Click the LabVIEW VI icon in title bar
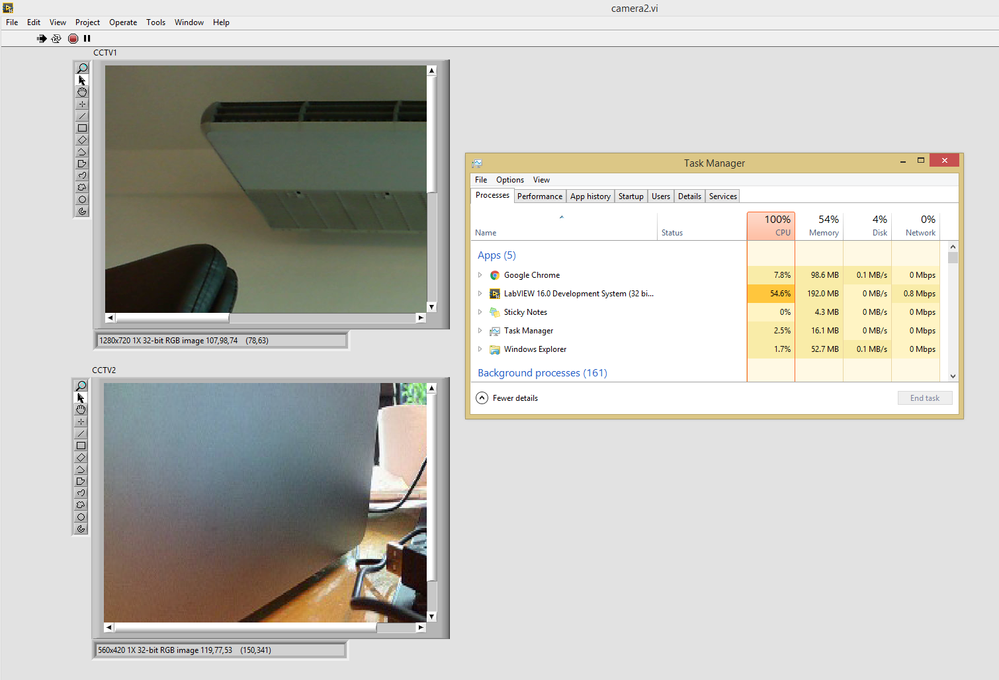The width and height of the screenshot is (999, 680). click(8, 8)
